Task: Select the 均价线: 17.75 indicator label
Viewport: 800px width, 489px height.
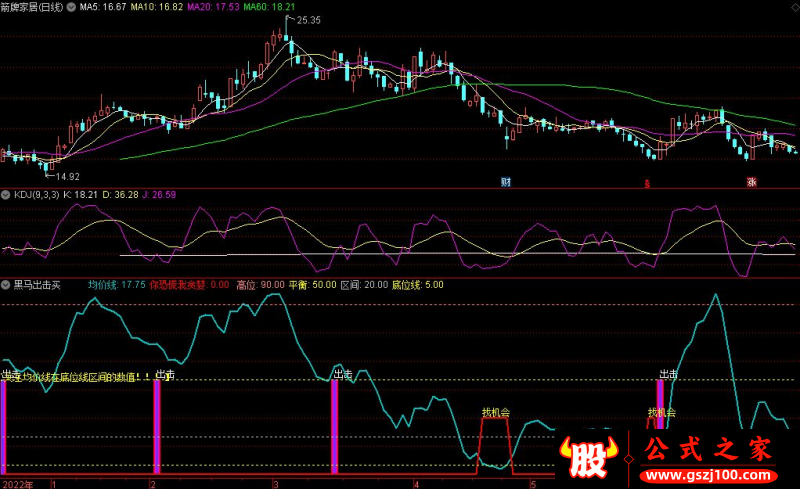Action: point(117,285)
